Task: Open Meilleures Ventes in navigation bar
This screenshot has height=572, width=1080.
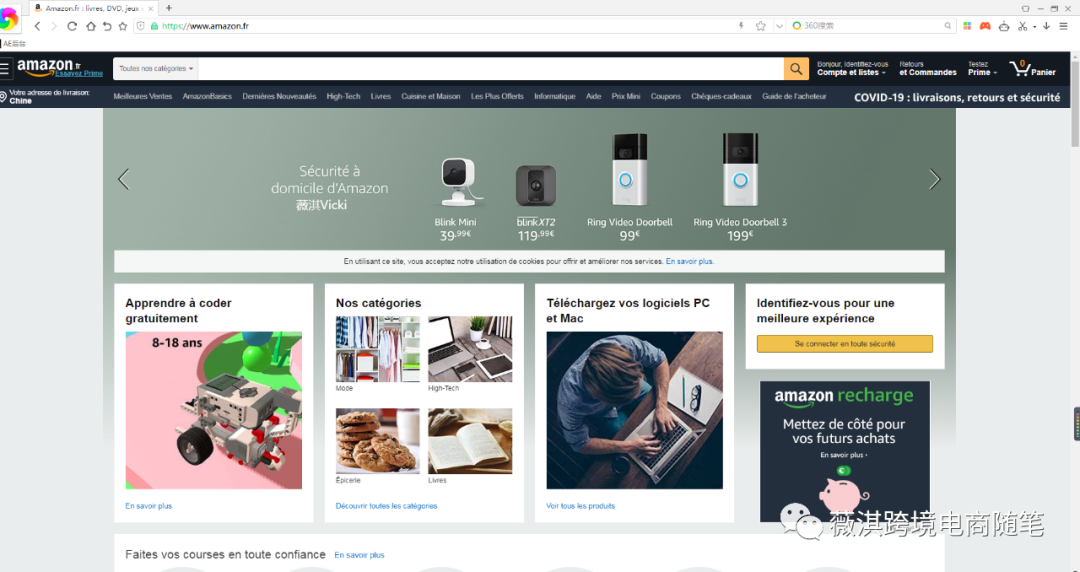Action: (x=143, y=96)
